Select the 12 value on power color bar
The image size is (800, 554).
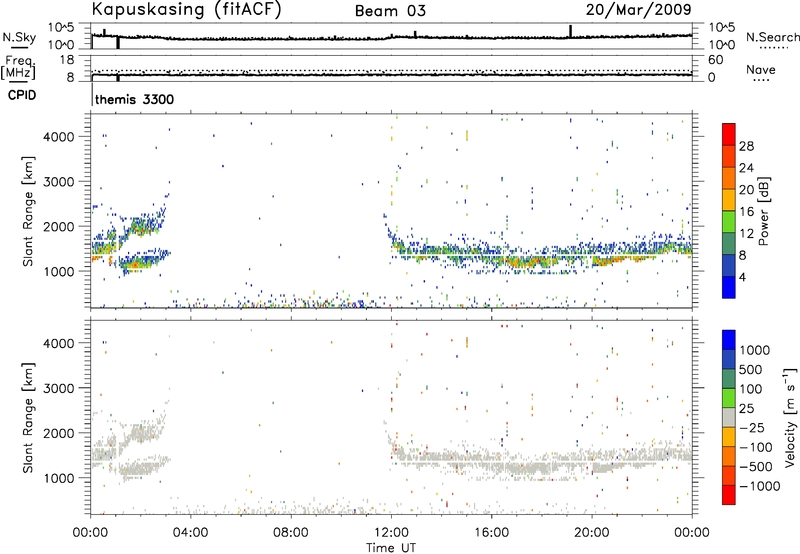coord(746,233)
